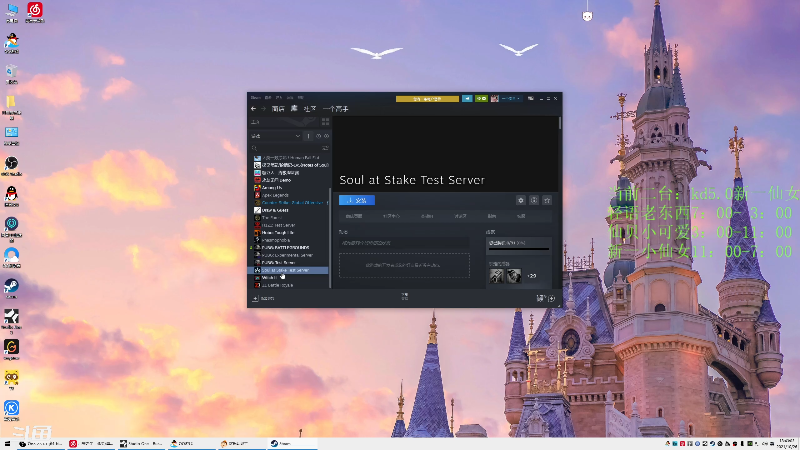Screen dimensions: 800x450
Task: Select Soul at Stake Test Server entry
Action: (x=288, y=270)
